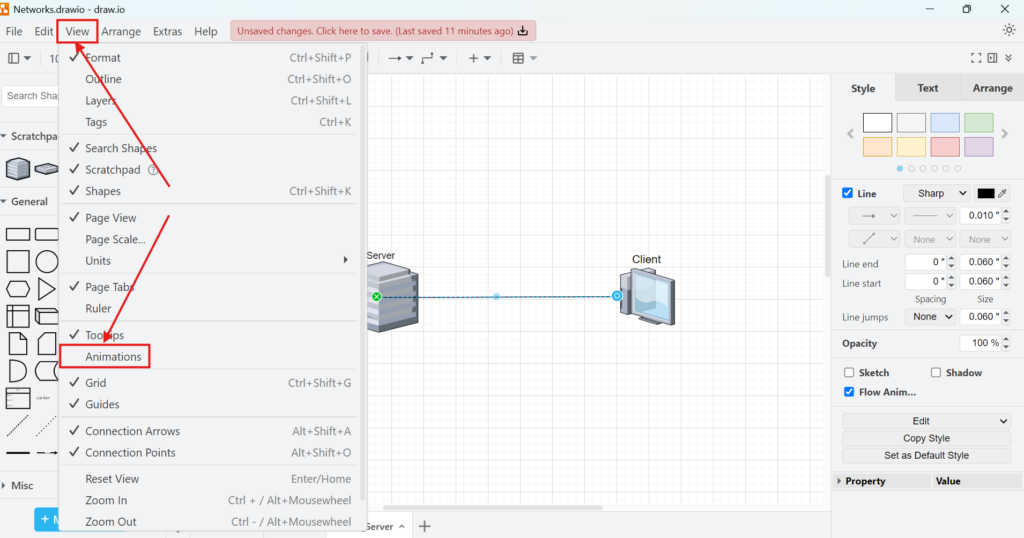Click the Server shape on the canvas

pyautogui.click(x=392, y=298)
